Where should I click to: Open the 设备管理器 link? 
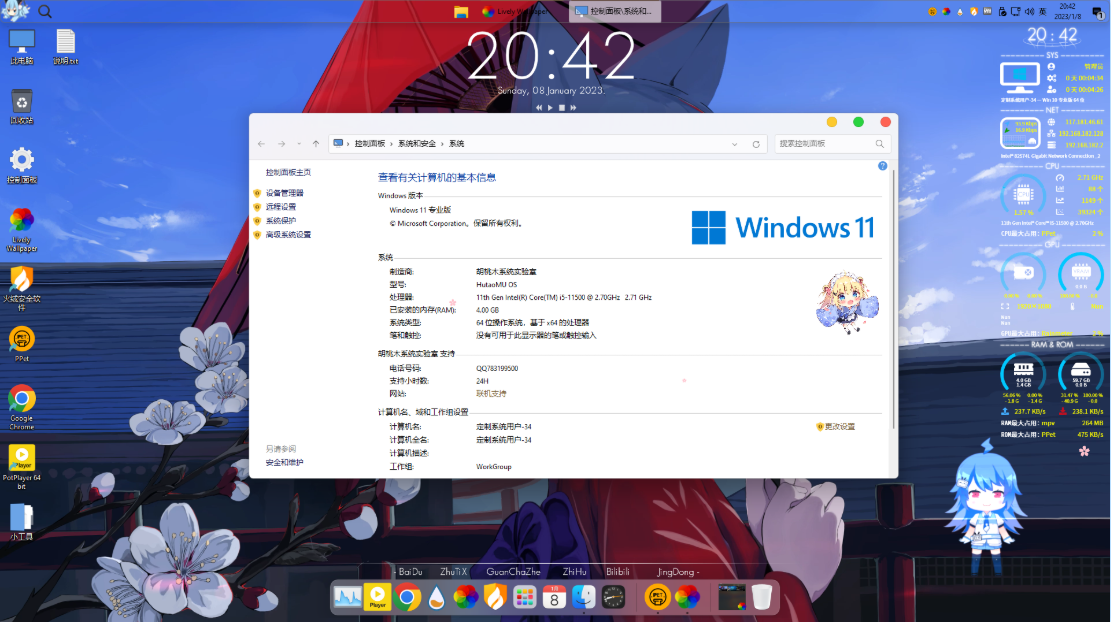pyautogui.click(x=285, y=193)
